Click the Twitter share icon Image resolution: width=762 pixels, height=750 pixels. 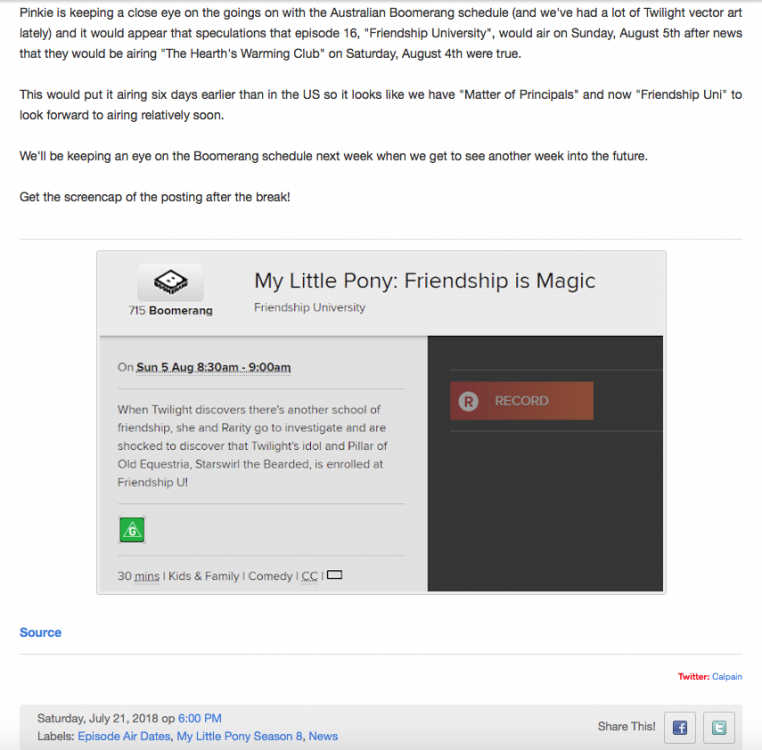719,727
